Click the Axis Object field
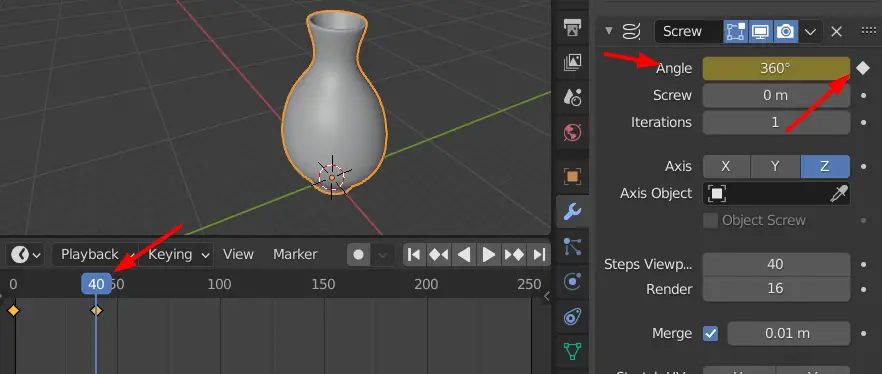Viewport: 882px width, 374px height. (776, 193)
